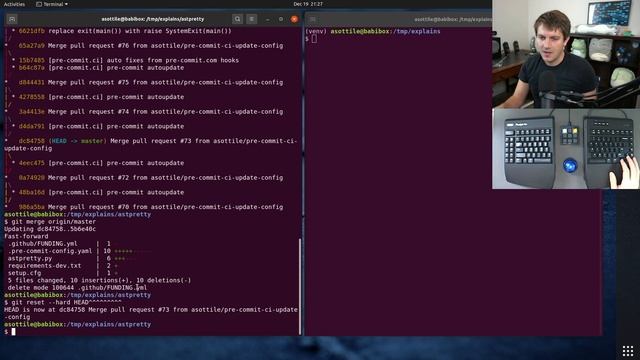Open the Terminal app menu in top bar
The height and width of the screenshot is (360, 640).
click(52, 4)
